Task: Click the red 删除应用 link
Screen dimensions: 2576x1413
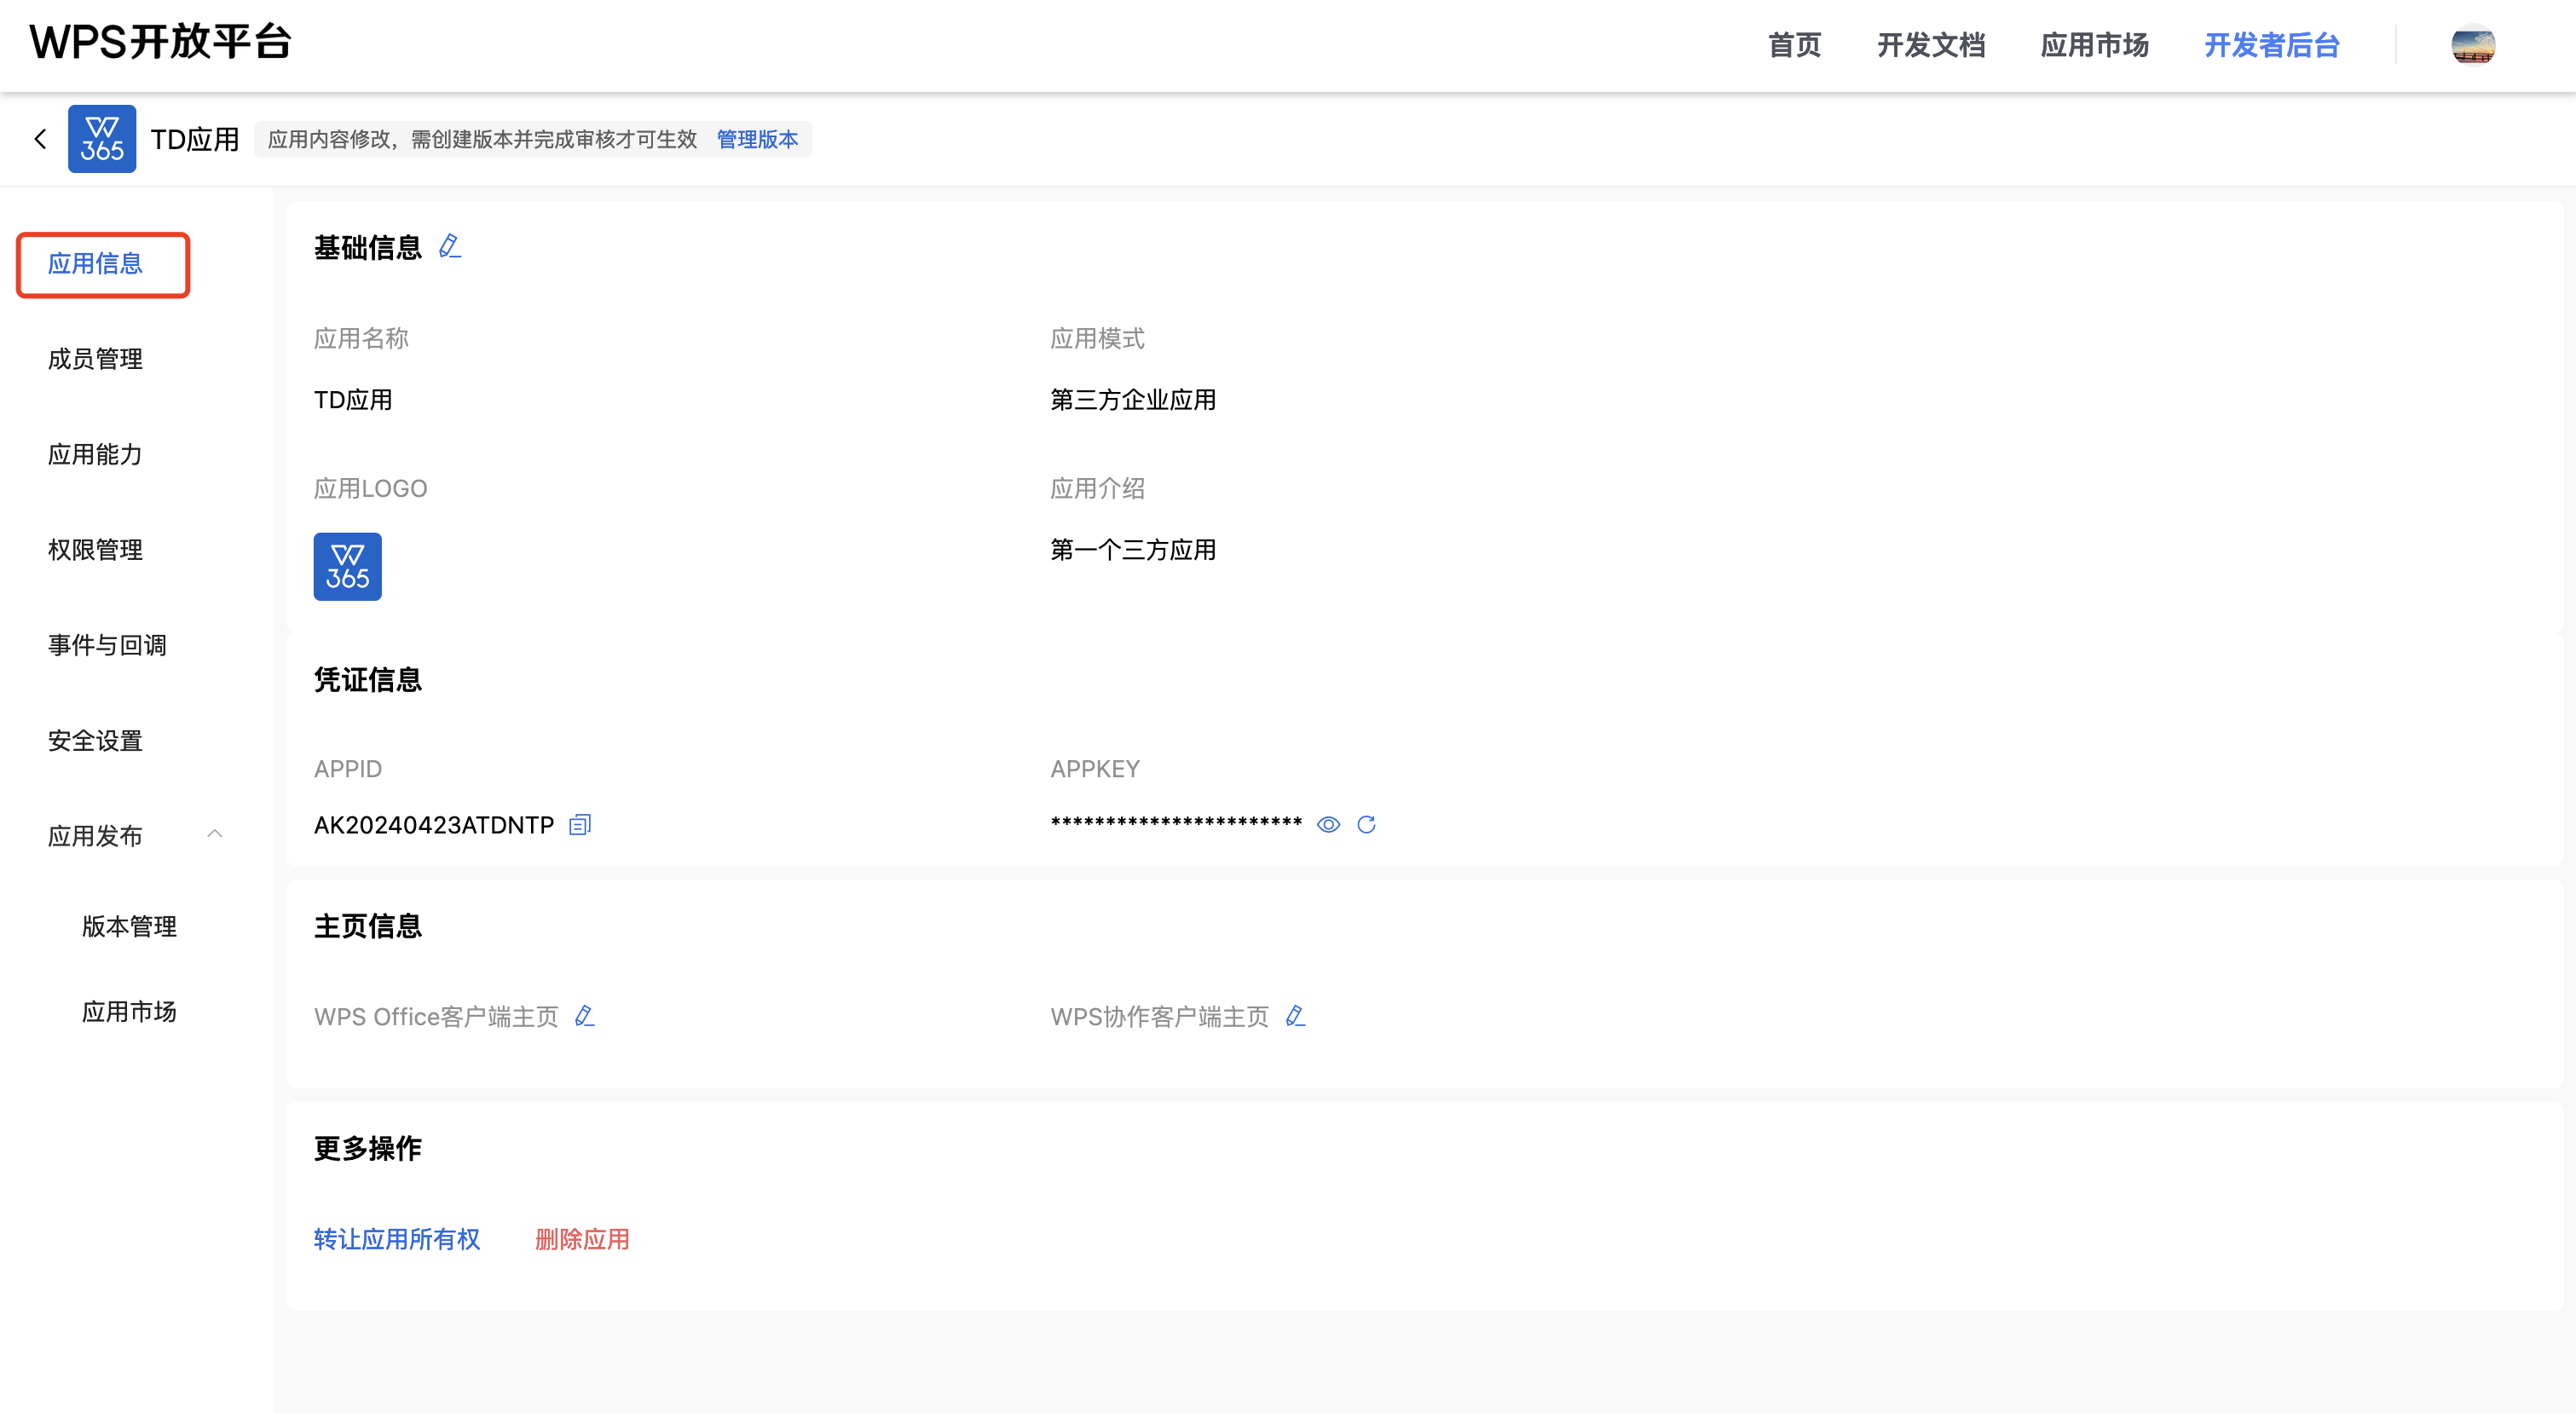Action: [x=582, y=1239]
